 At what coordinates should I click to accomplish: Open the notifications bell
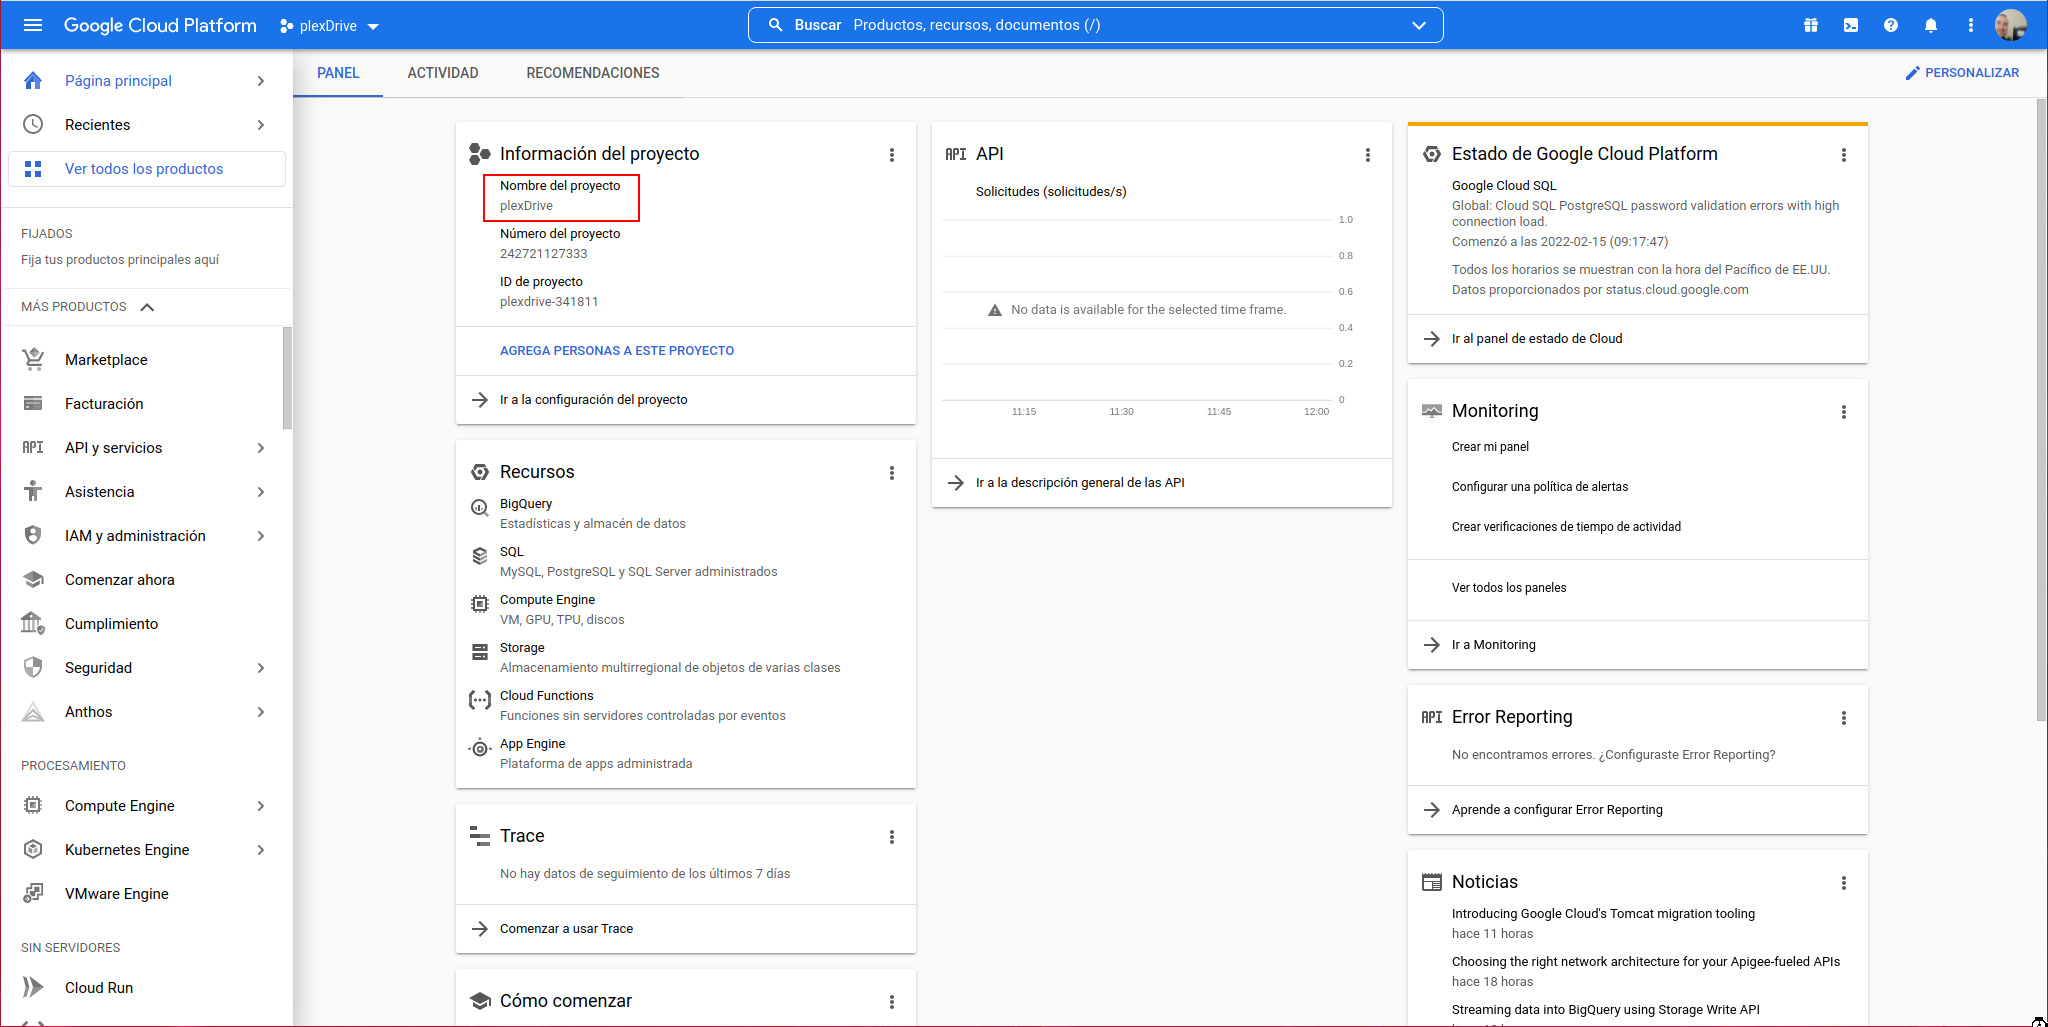tap(1930, 25)
